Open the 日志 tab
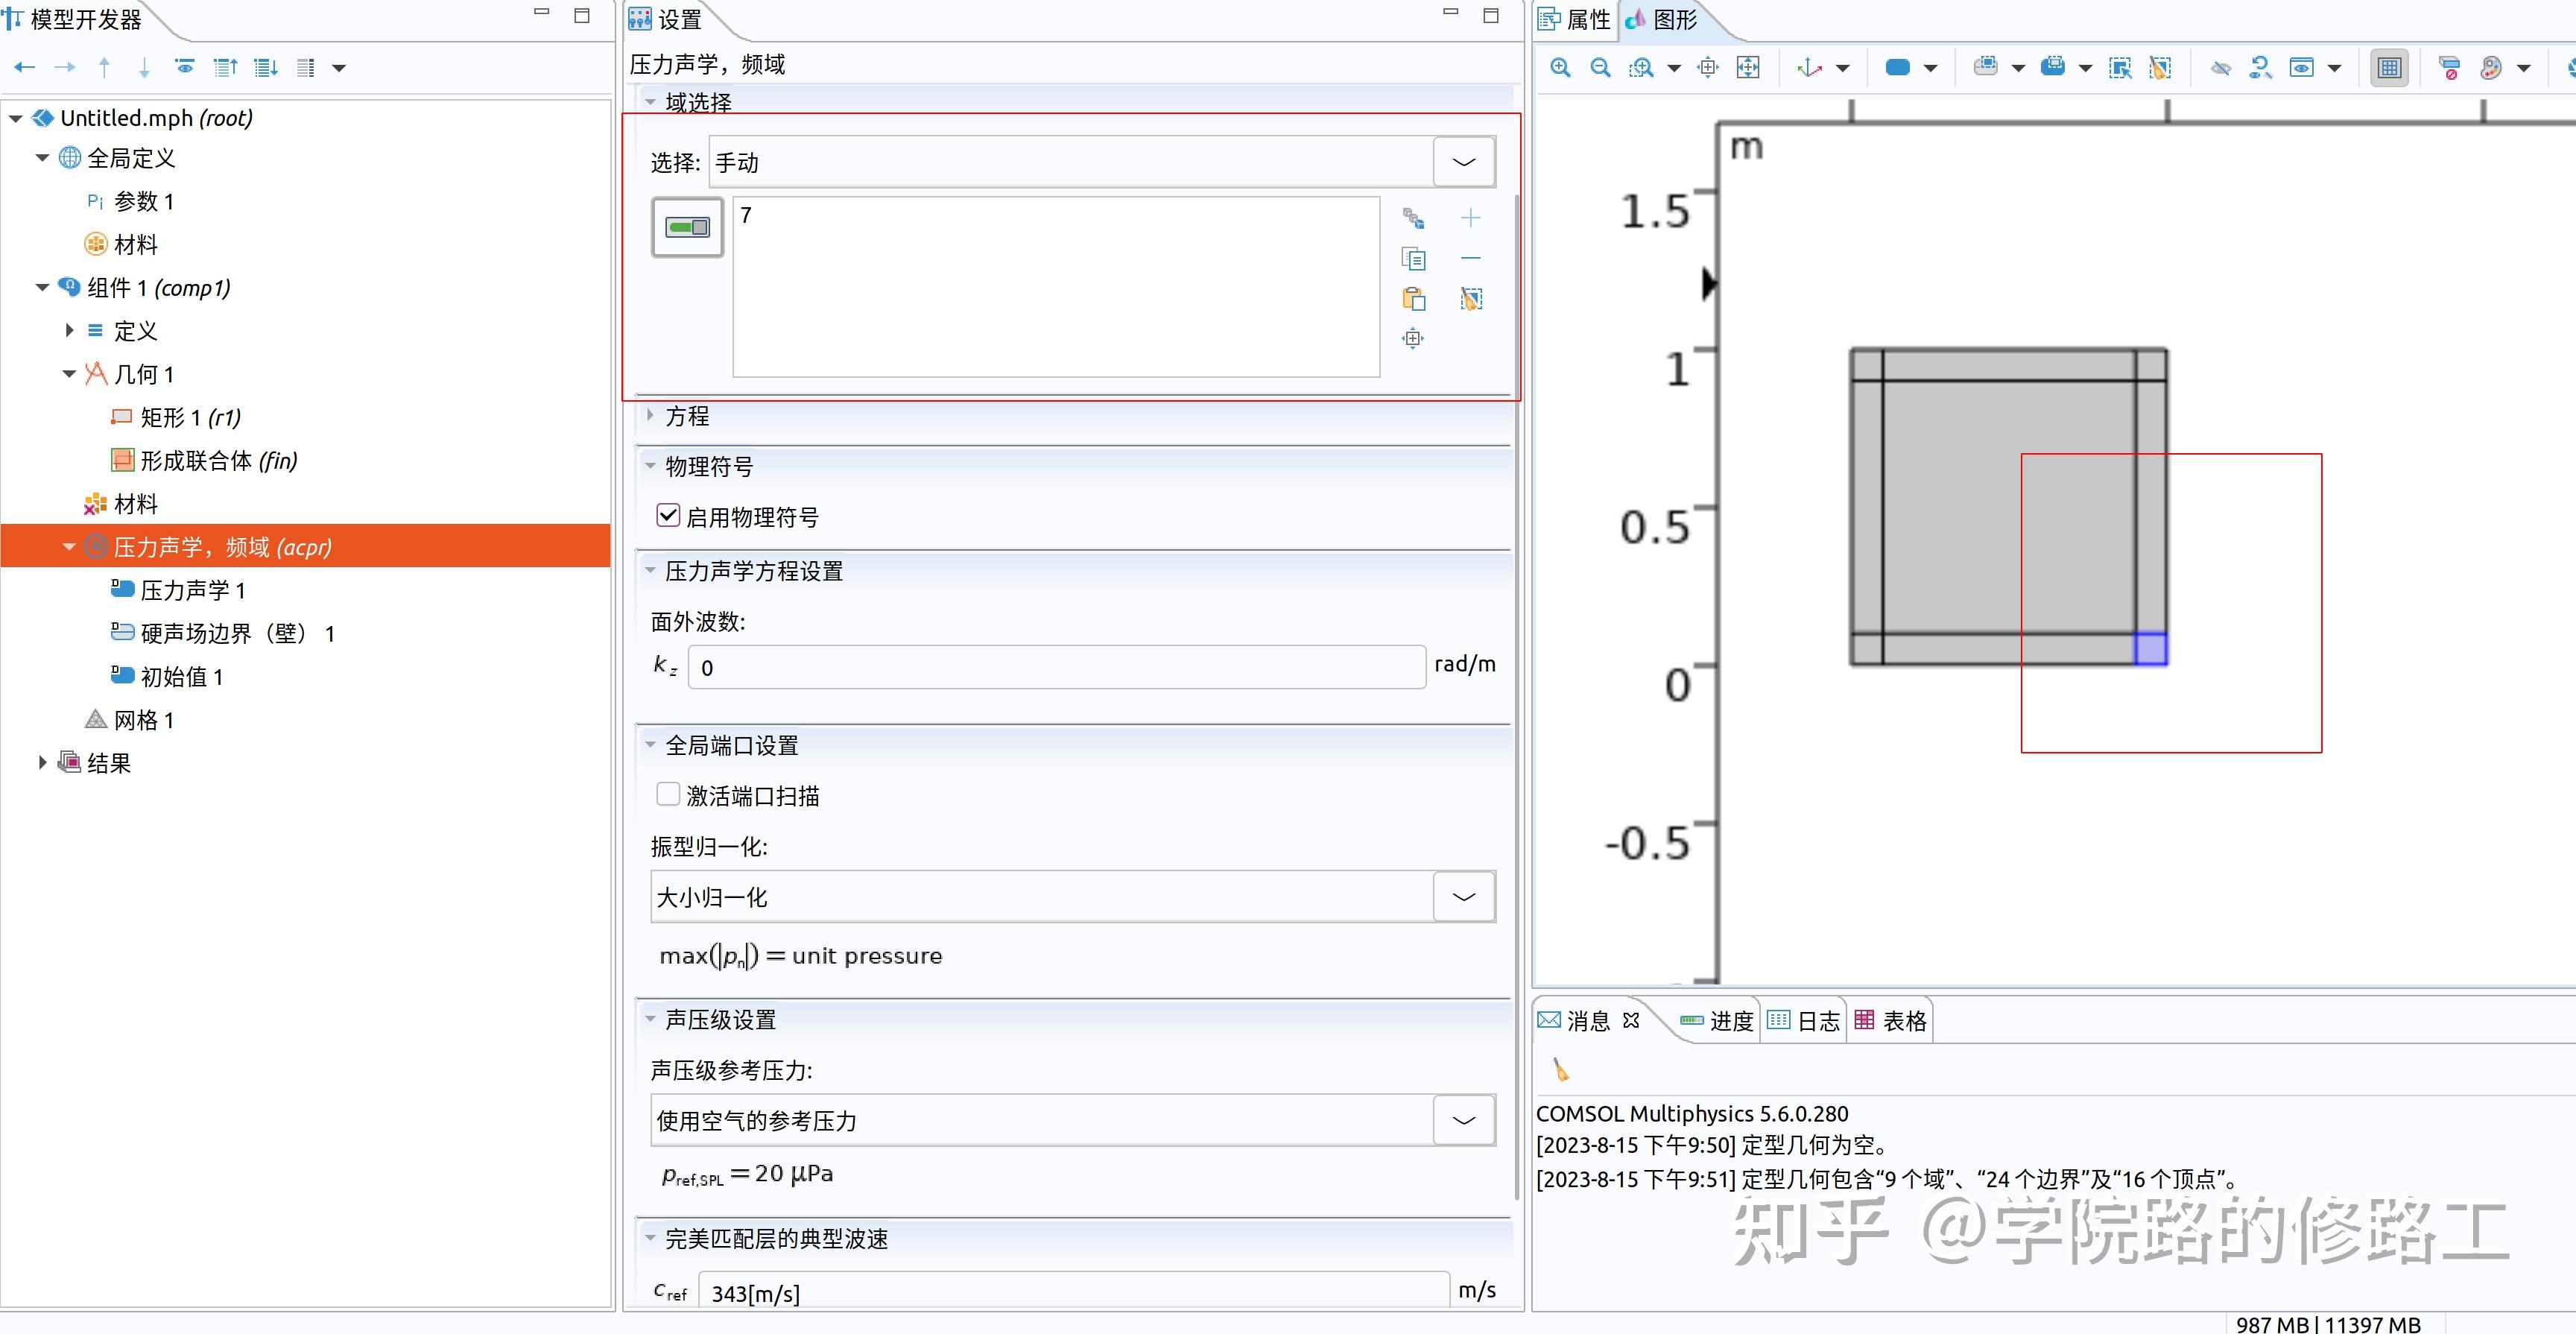 pyautogui.click(x=1804, y=1021)
